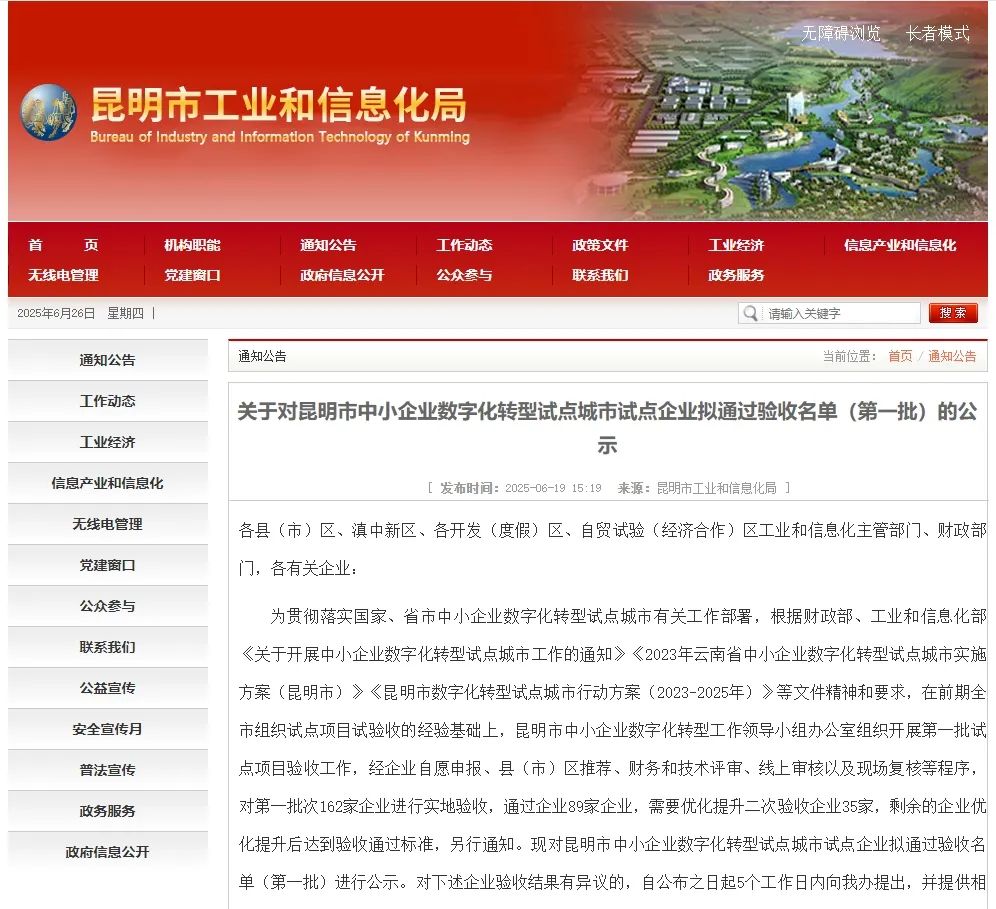
Task: Select 党建窗口 from the sidebar list
Action: 106,564
